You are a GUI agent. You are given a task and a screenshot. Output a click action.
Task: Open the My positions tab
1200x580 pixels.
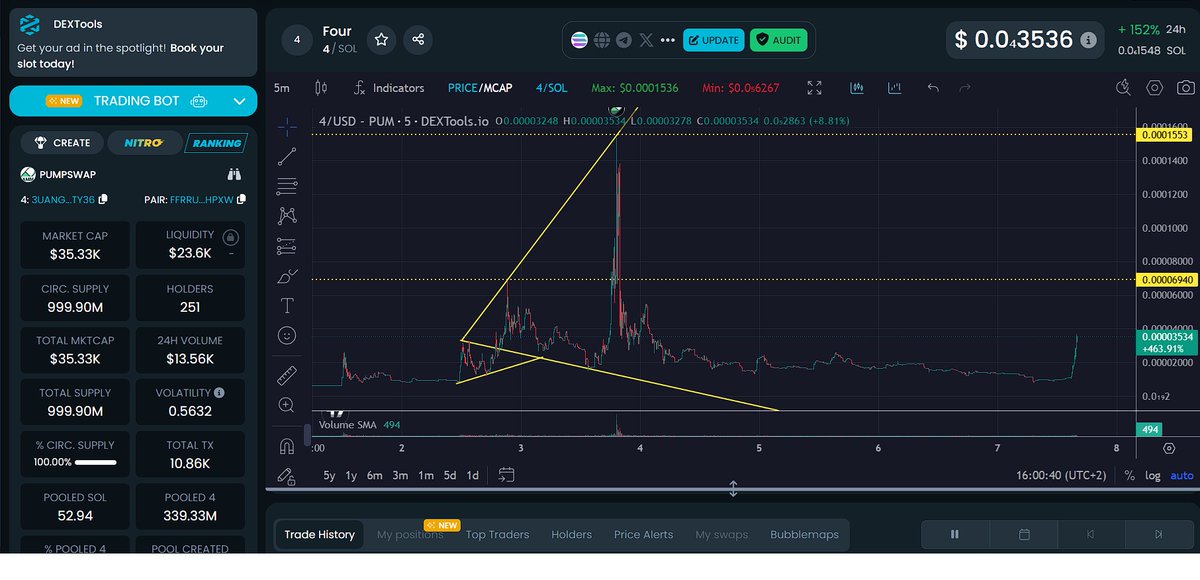point(410,535)
